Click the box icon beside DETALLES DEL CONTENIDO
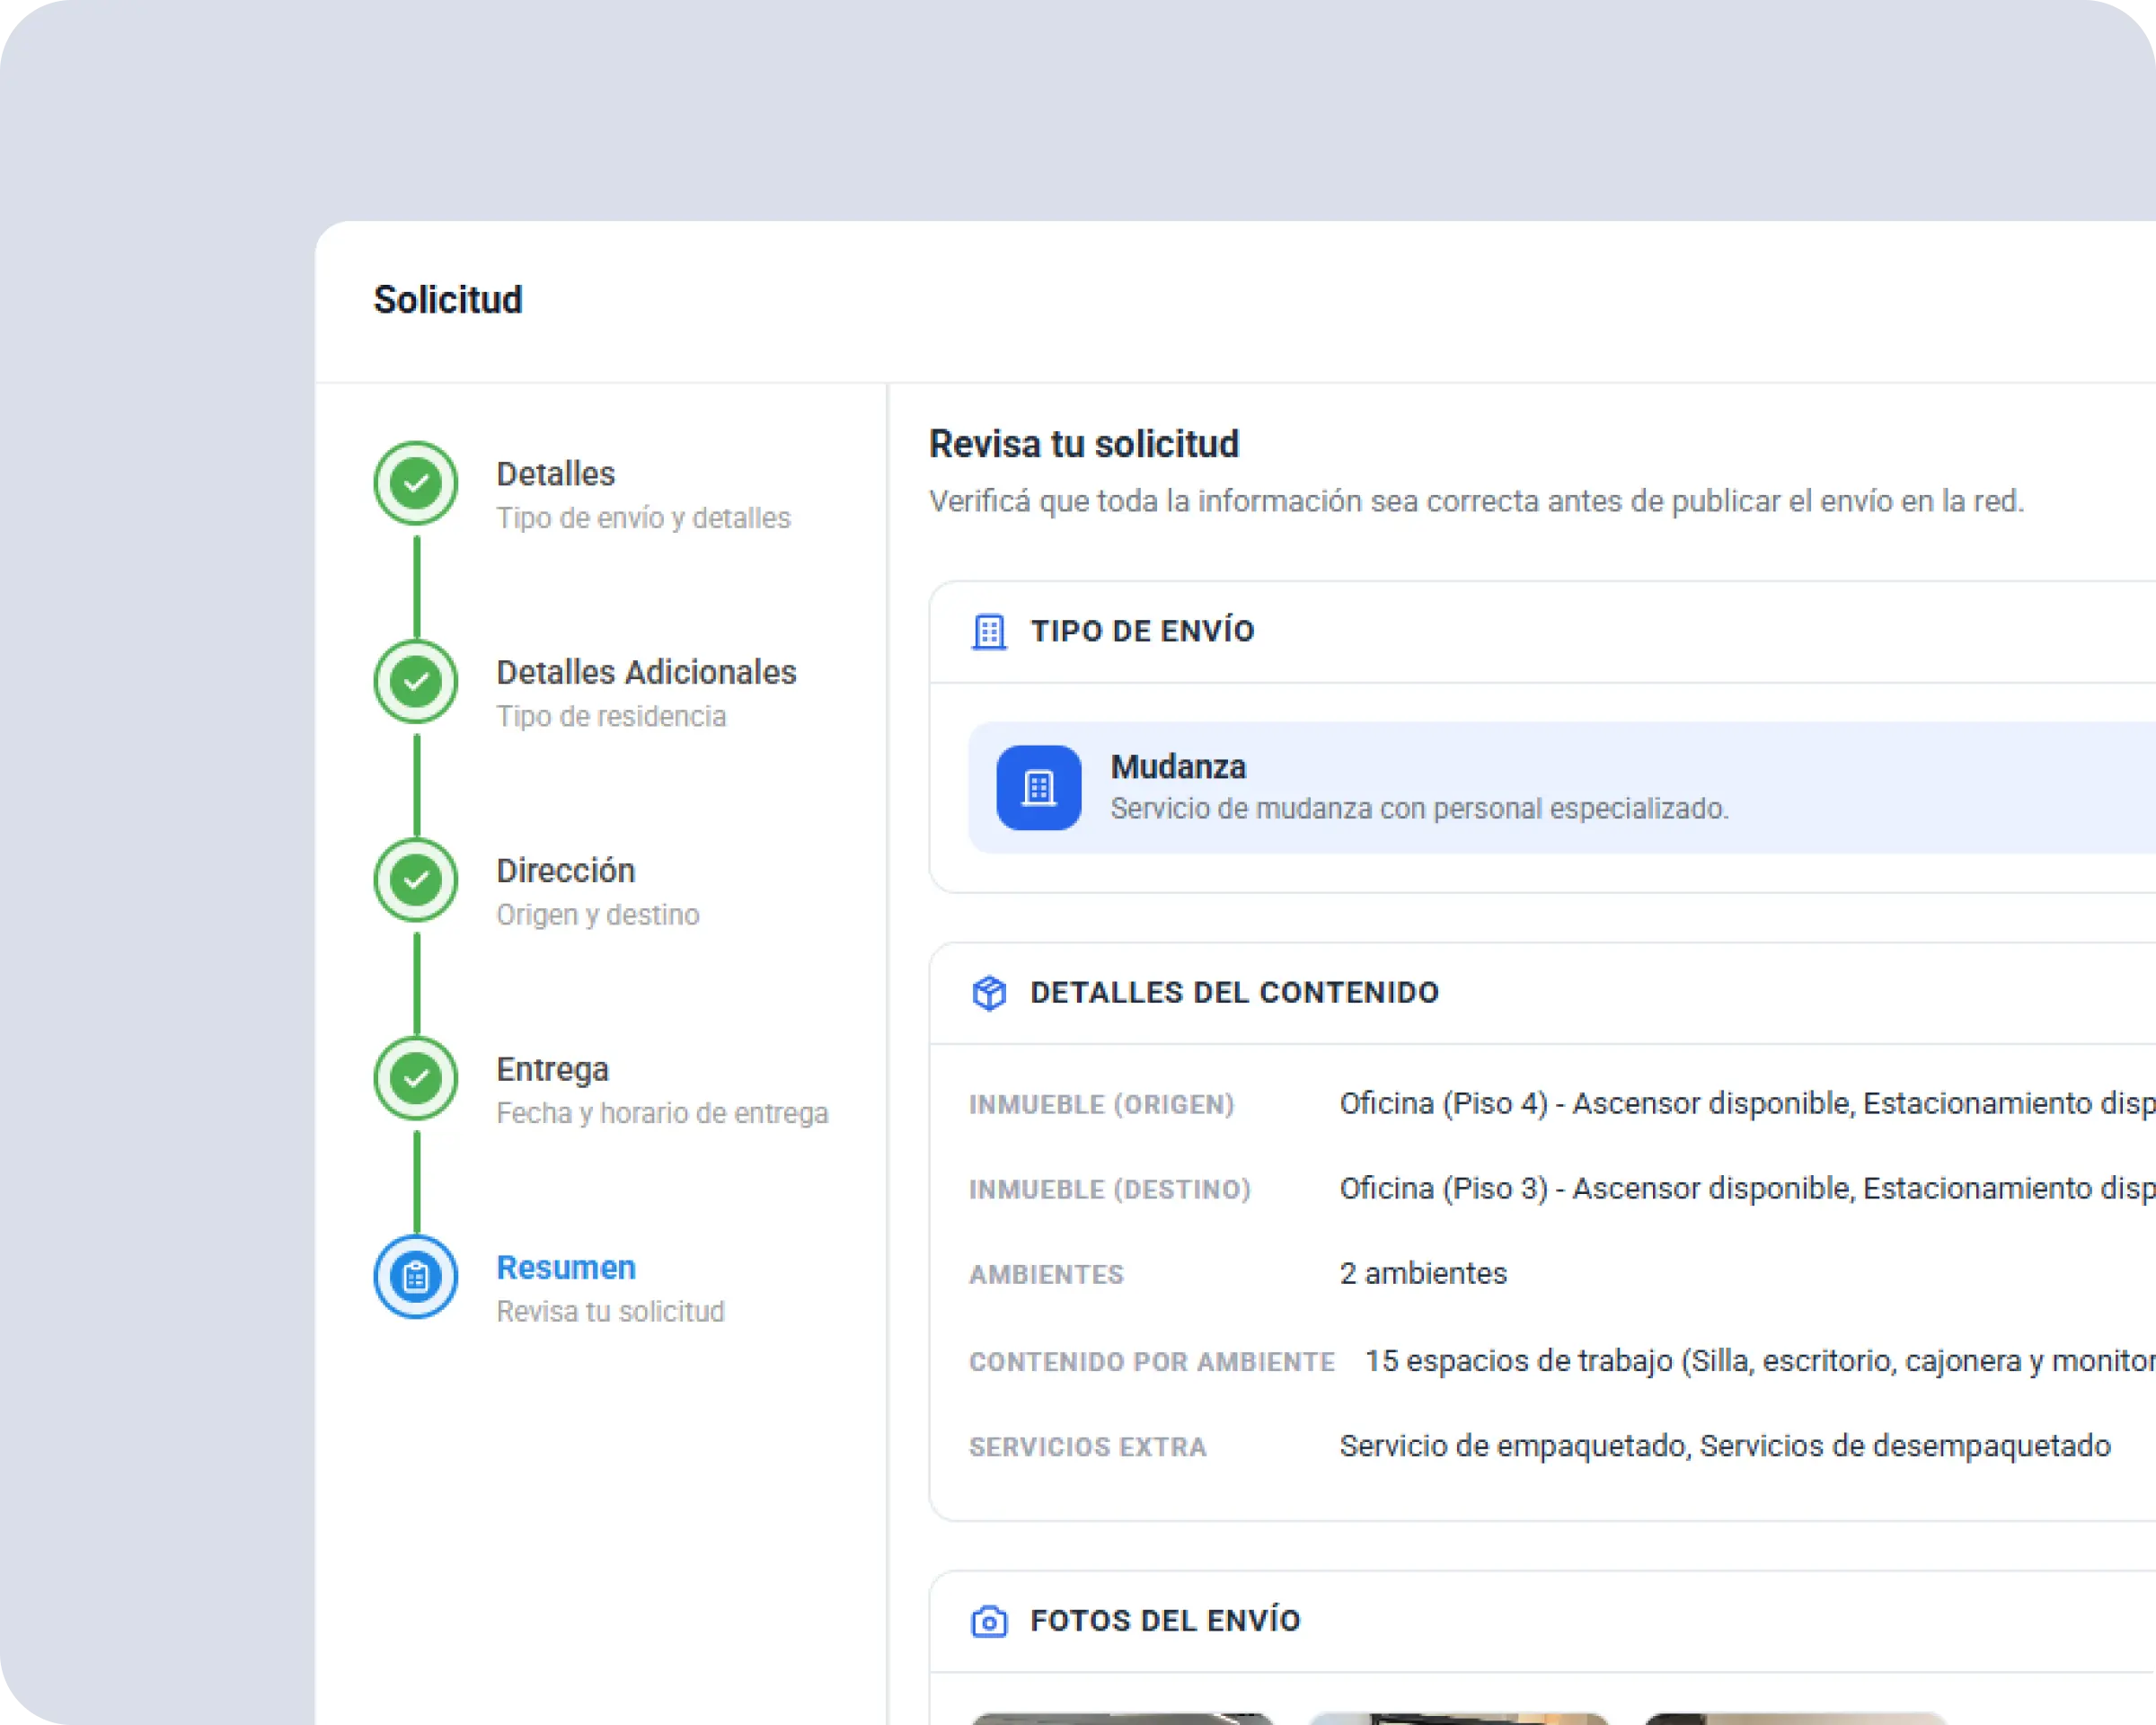The image size is (2156, 1725). (x=989, y=993)
